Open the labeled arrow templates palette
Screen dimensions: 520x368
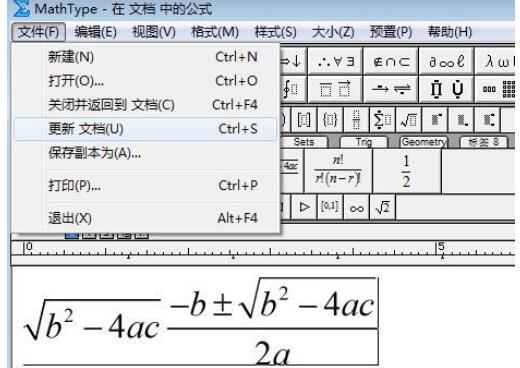click(x=391, y=89)
